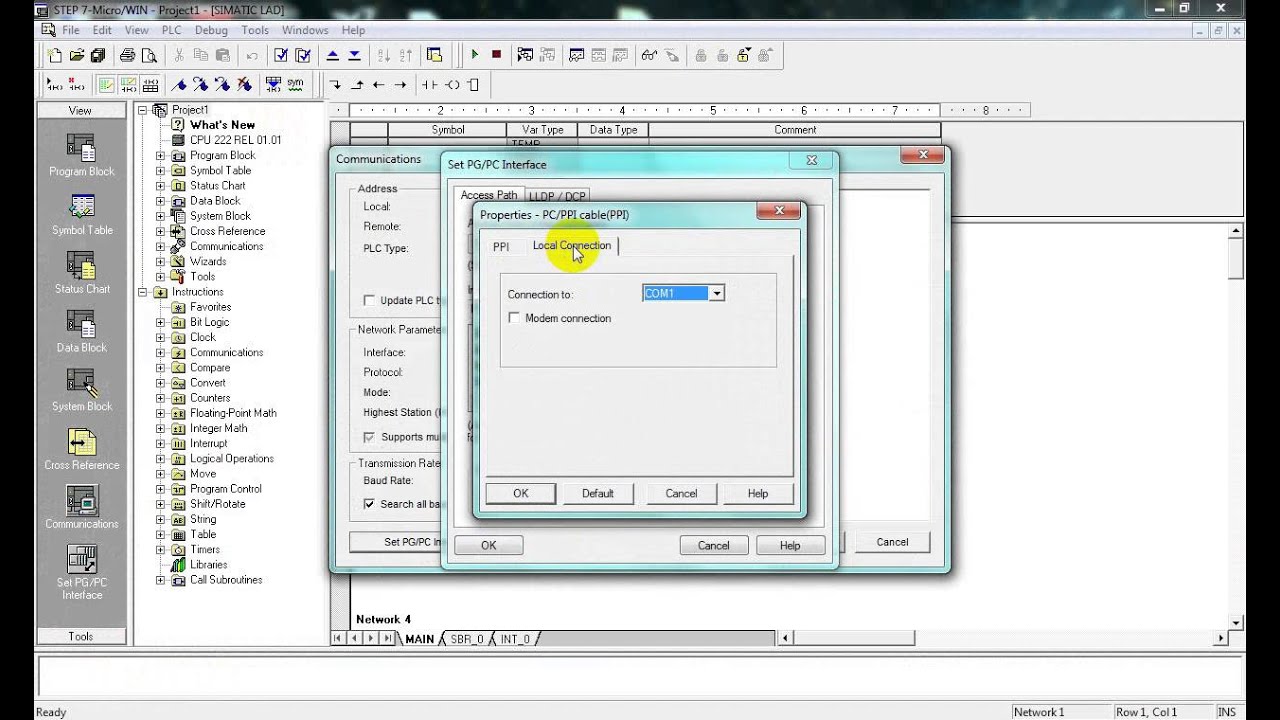Image resolution: width=1280 pixels, height=720 pixels.
Task: Click the sym apply symbols icon
Action: coord(295,85)
